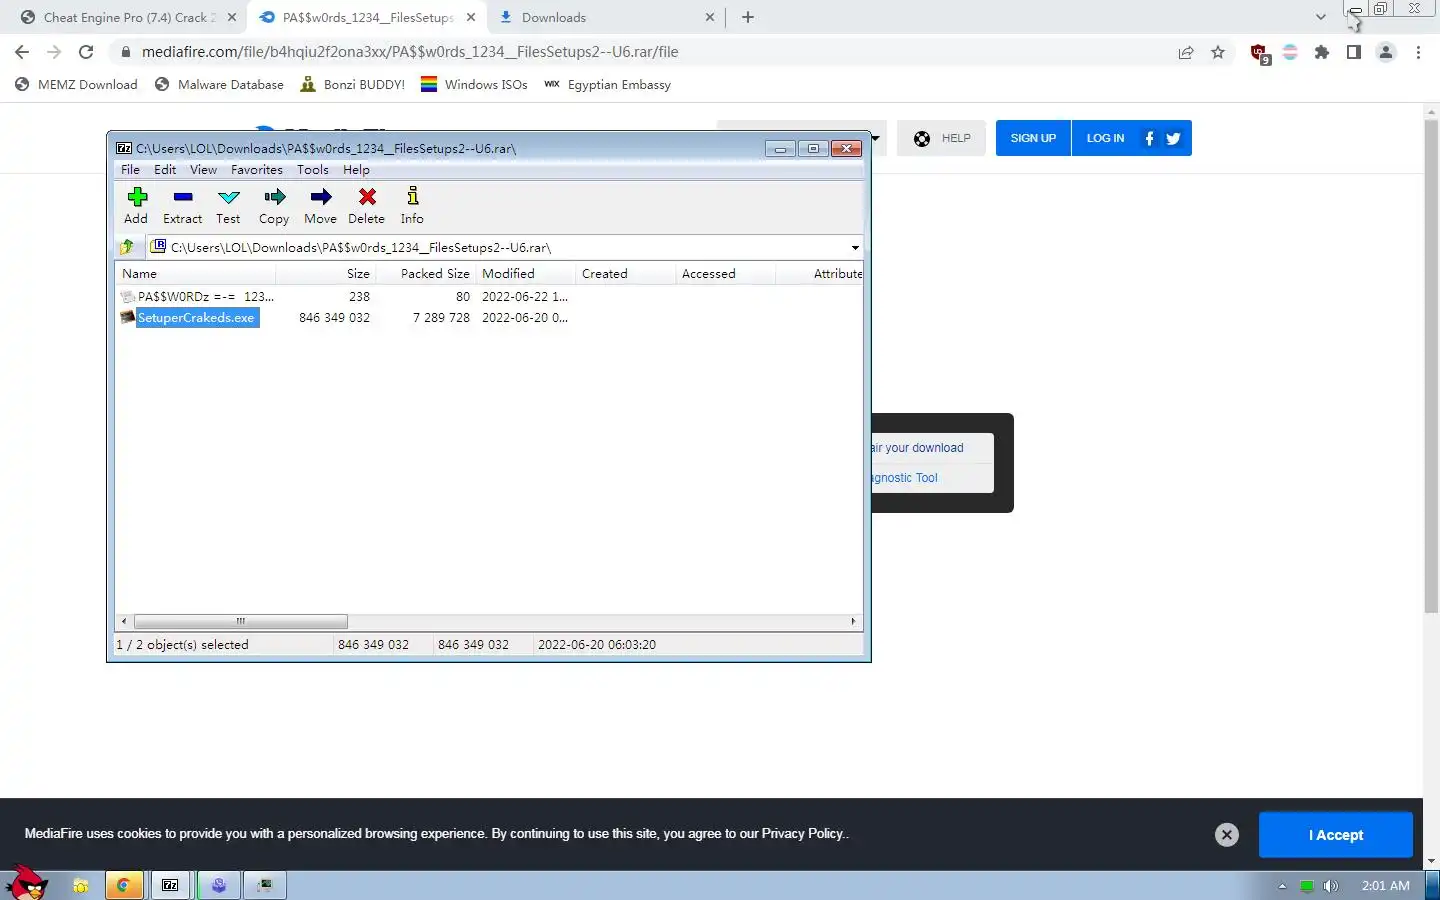Switch to Cheat Engine Pro Crack tab
Image resolution: width=1440 pixels, height=900 pixels.
[x=130, y=17]
